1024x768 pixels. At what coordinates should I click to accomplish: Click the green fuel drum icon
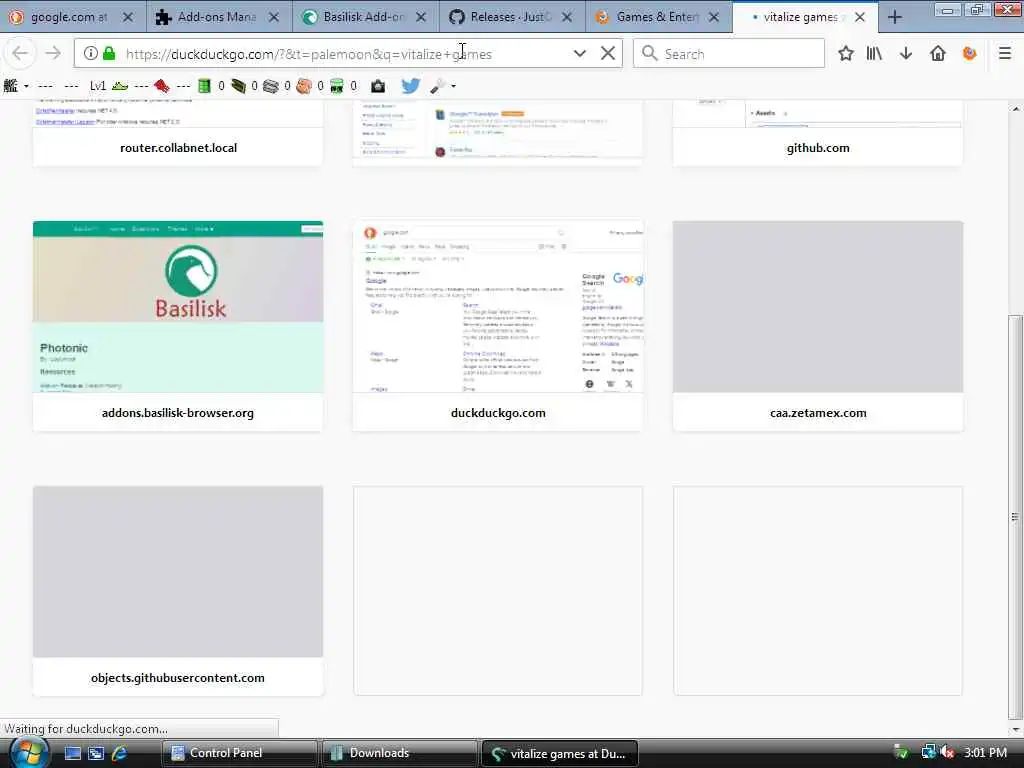point(204,86)
